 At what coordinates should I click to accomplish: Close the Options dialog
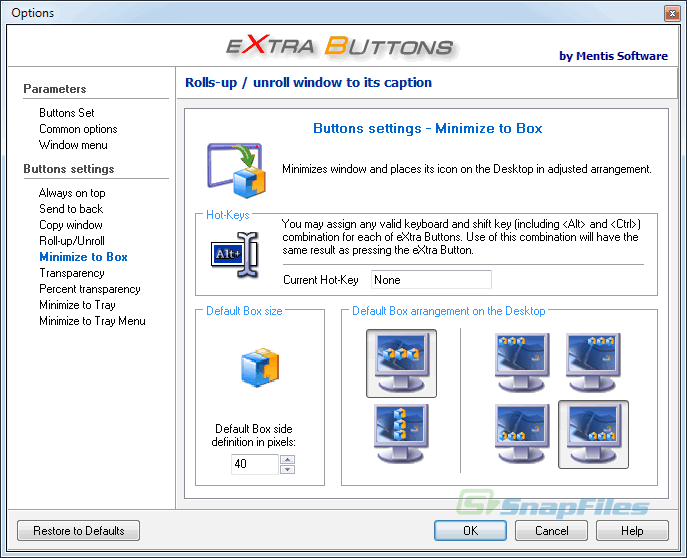(x=672, y=13)
